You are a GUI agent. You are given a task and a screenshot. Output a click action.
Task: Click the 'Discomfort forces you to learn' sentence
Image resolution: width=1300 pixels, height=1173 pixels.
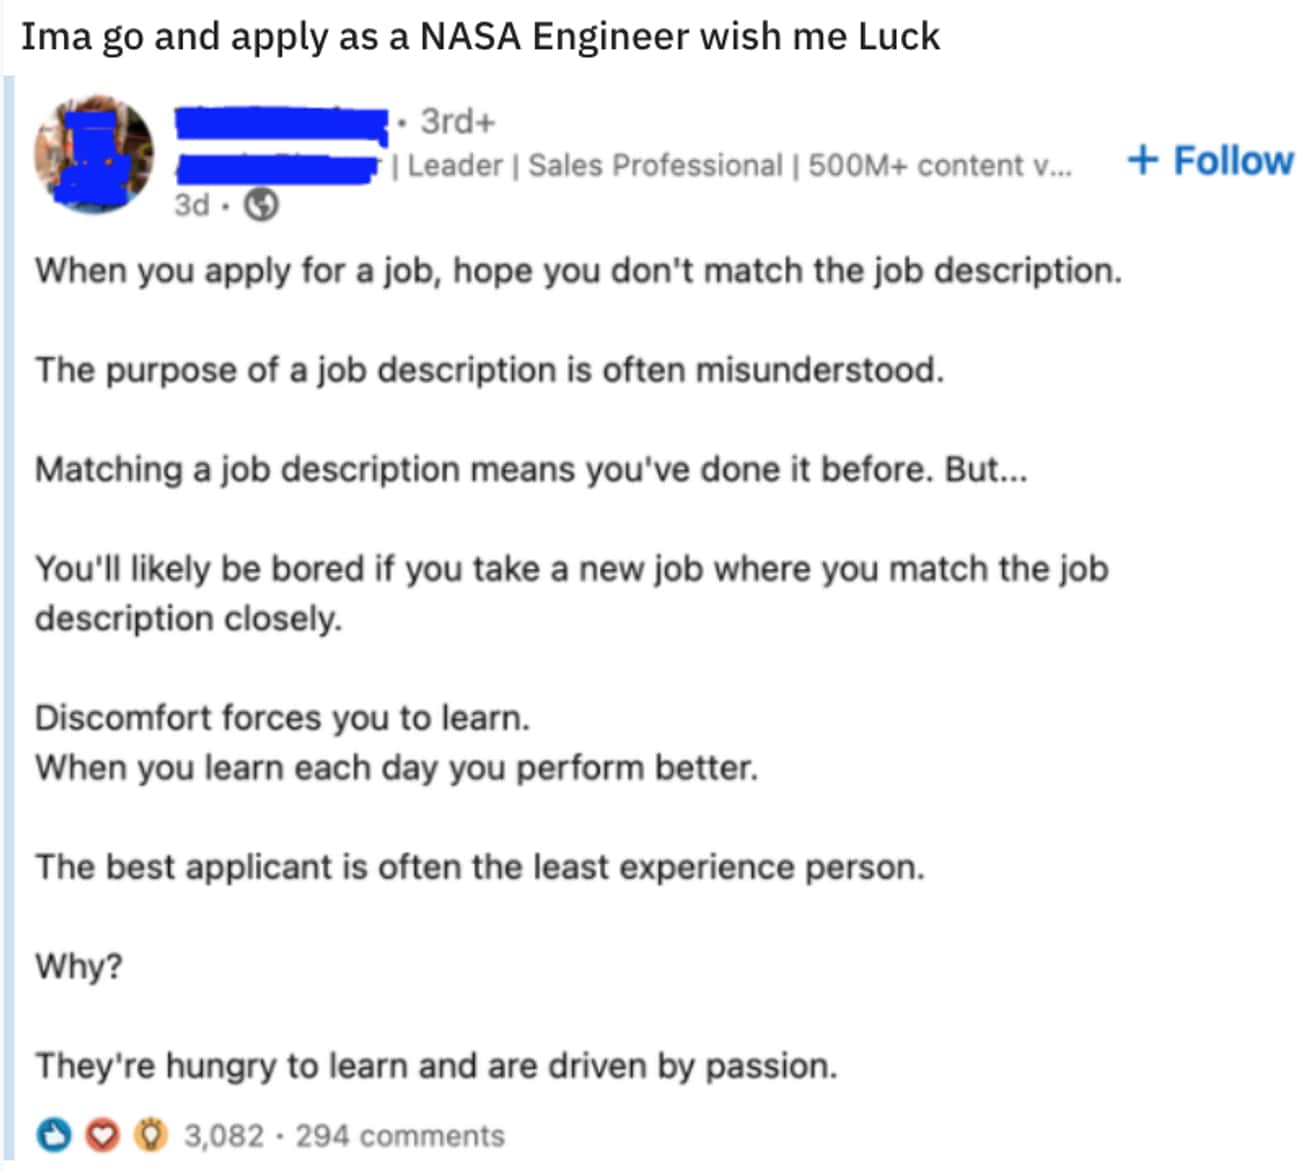click(282, 717)
